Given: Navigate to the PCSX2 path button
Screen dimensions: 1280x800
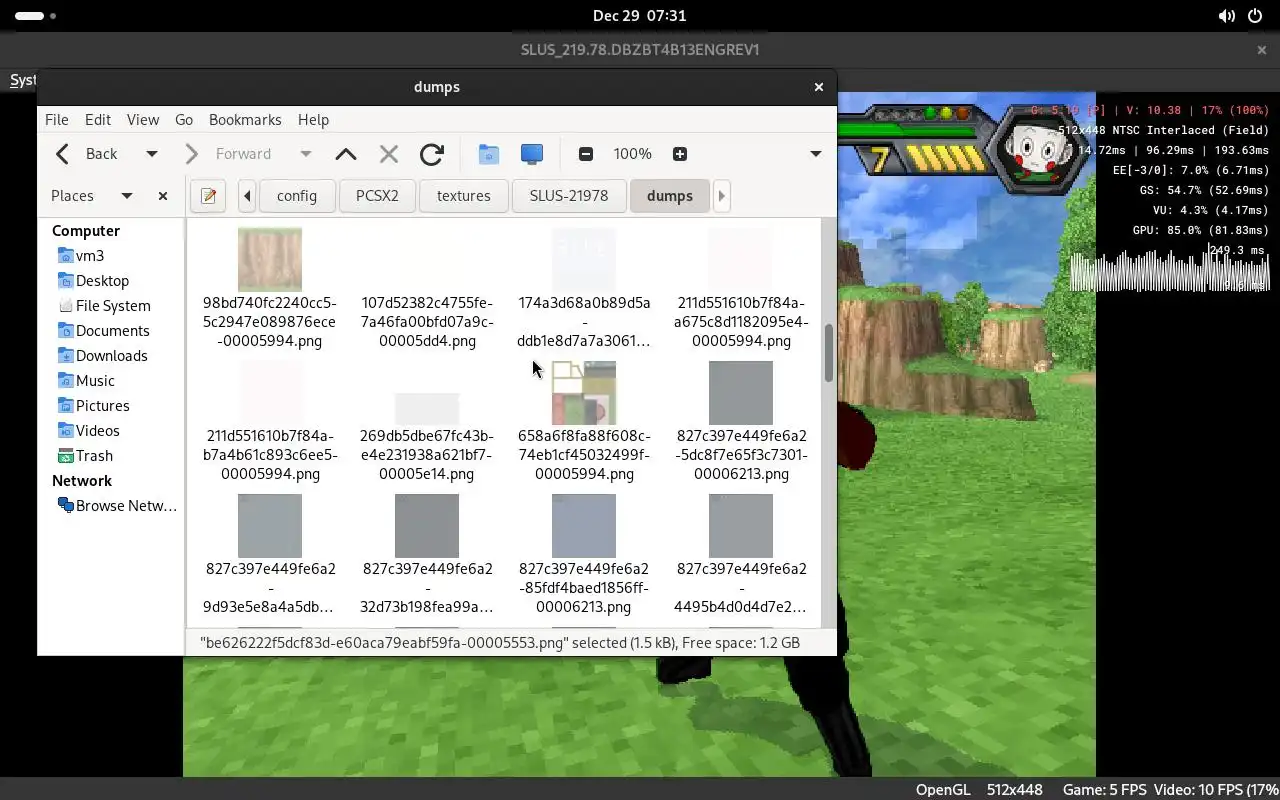Looking at the screenshot, I should pyautogui.click(x=377, y=196).
